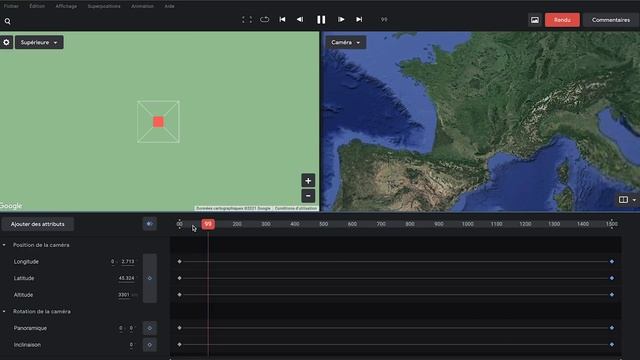Collapse Rotation de la caméra group

(4, 311)
